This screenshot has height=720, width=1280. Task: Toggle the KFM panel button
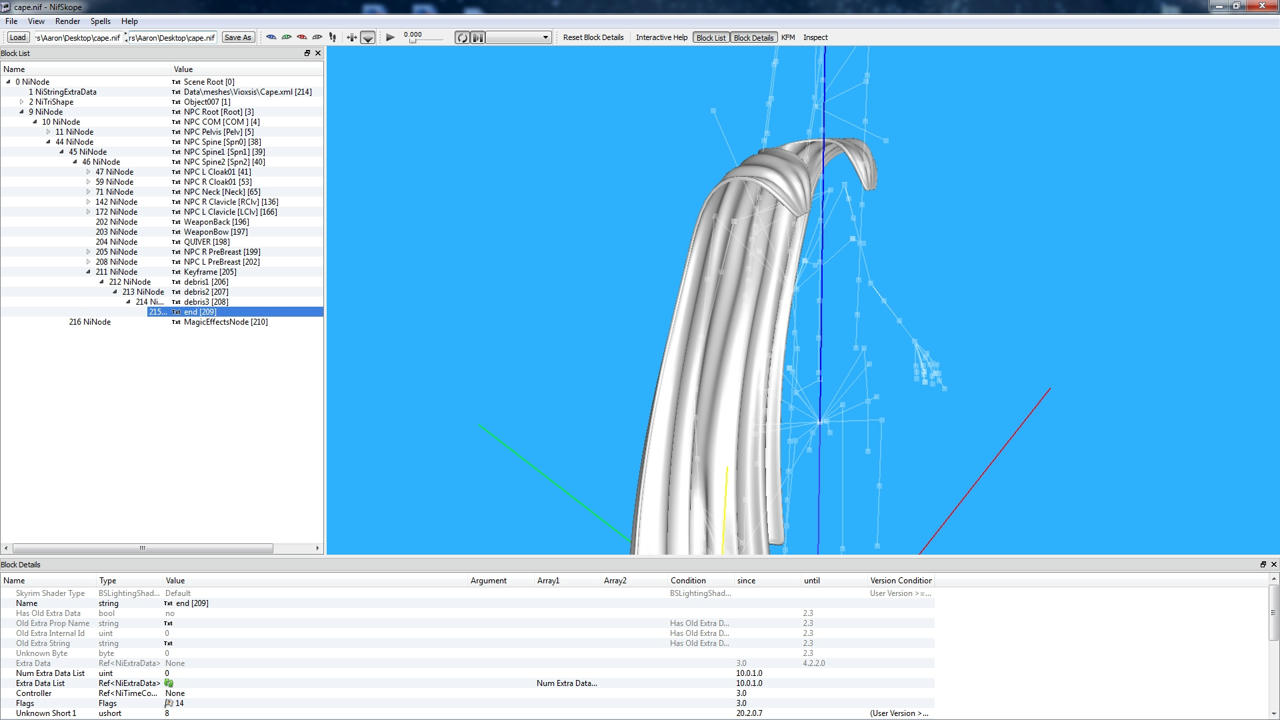[788, 38]
